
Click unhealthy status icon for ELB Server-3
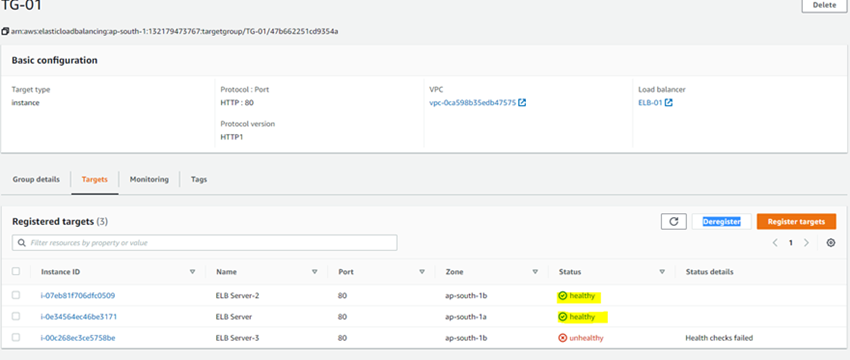(563, 338)
